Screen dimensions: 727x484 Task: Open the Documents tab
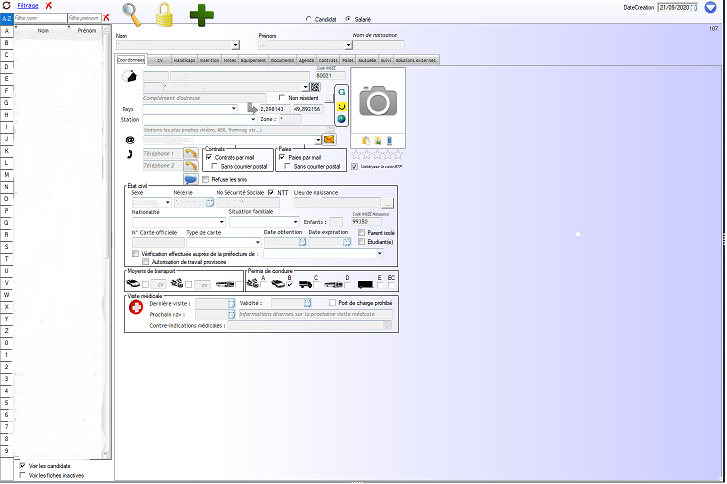coord(282,60)
